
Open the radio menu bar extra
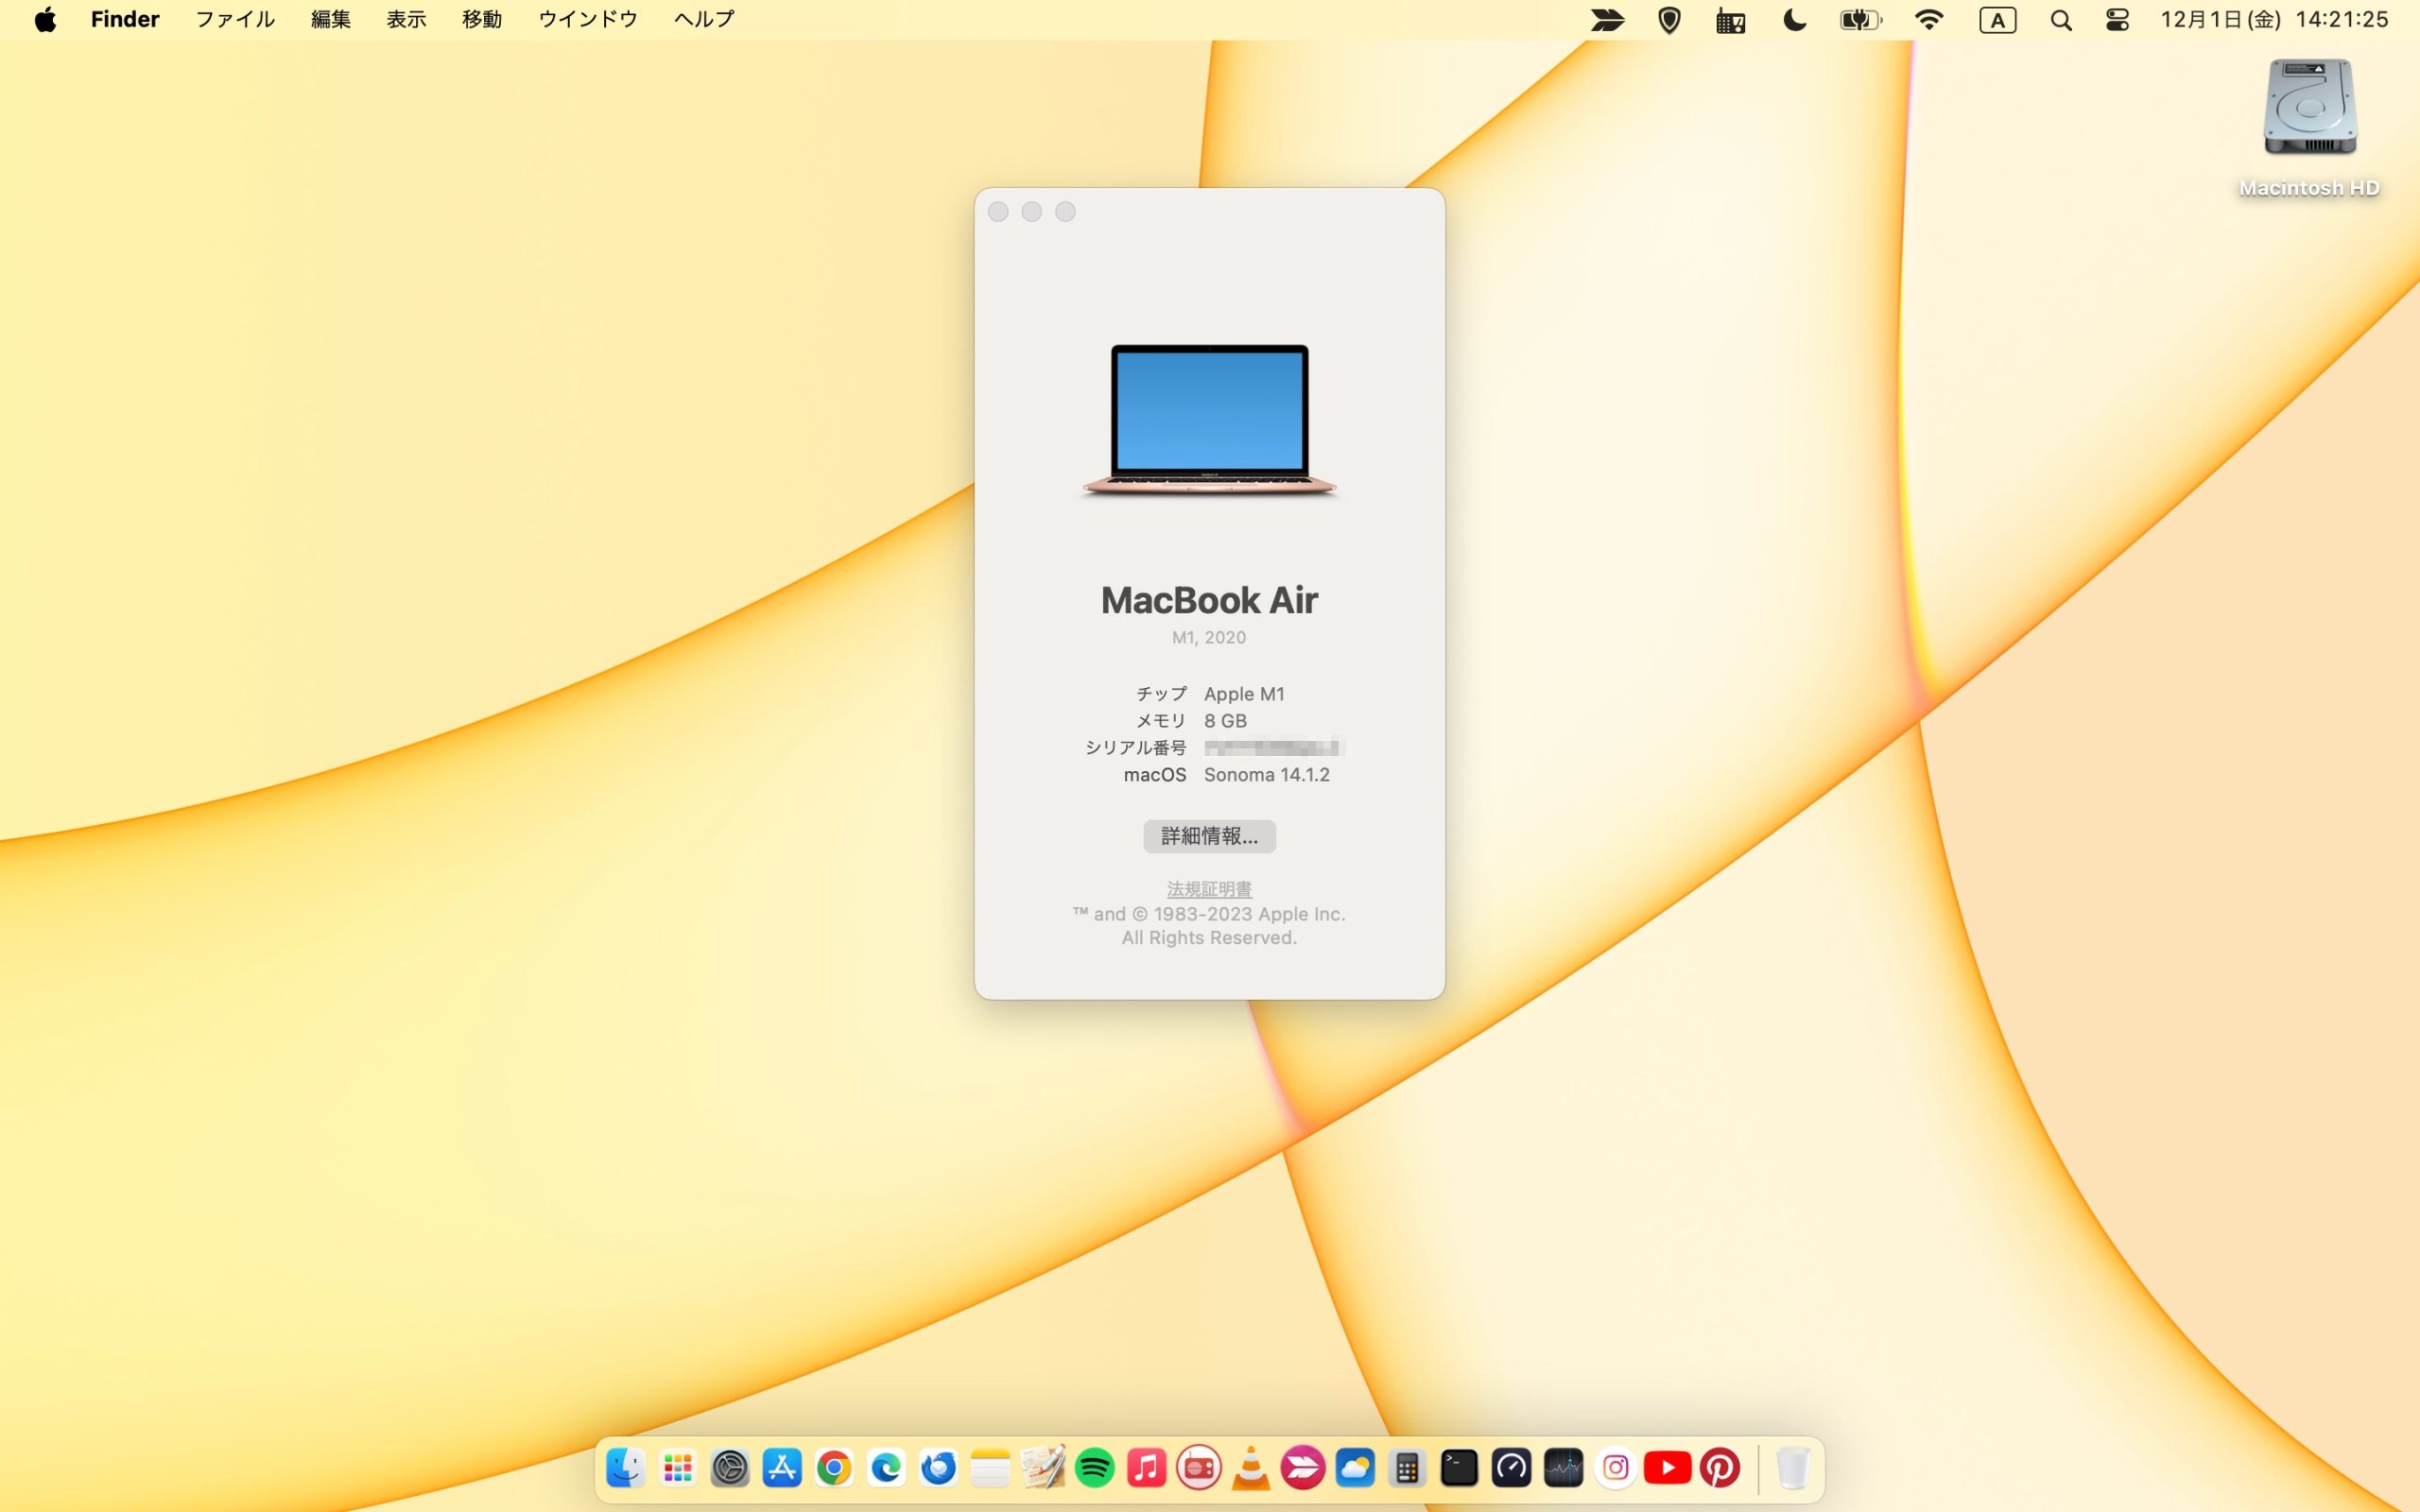[x=1731, y=20]
